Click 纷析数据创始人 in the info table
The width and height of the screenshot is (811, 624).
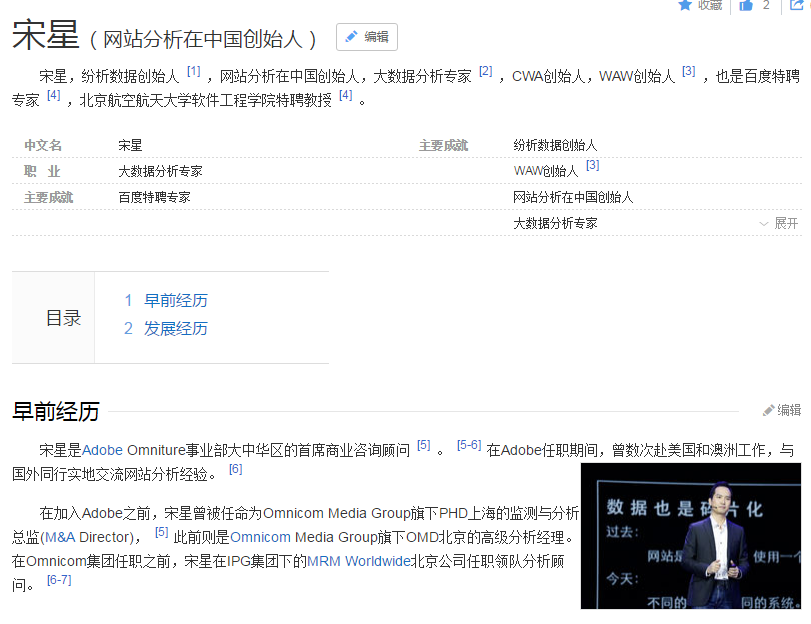[x=555, y=145]
